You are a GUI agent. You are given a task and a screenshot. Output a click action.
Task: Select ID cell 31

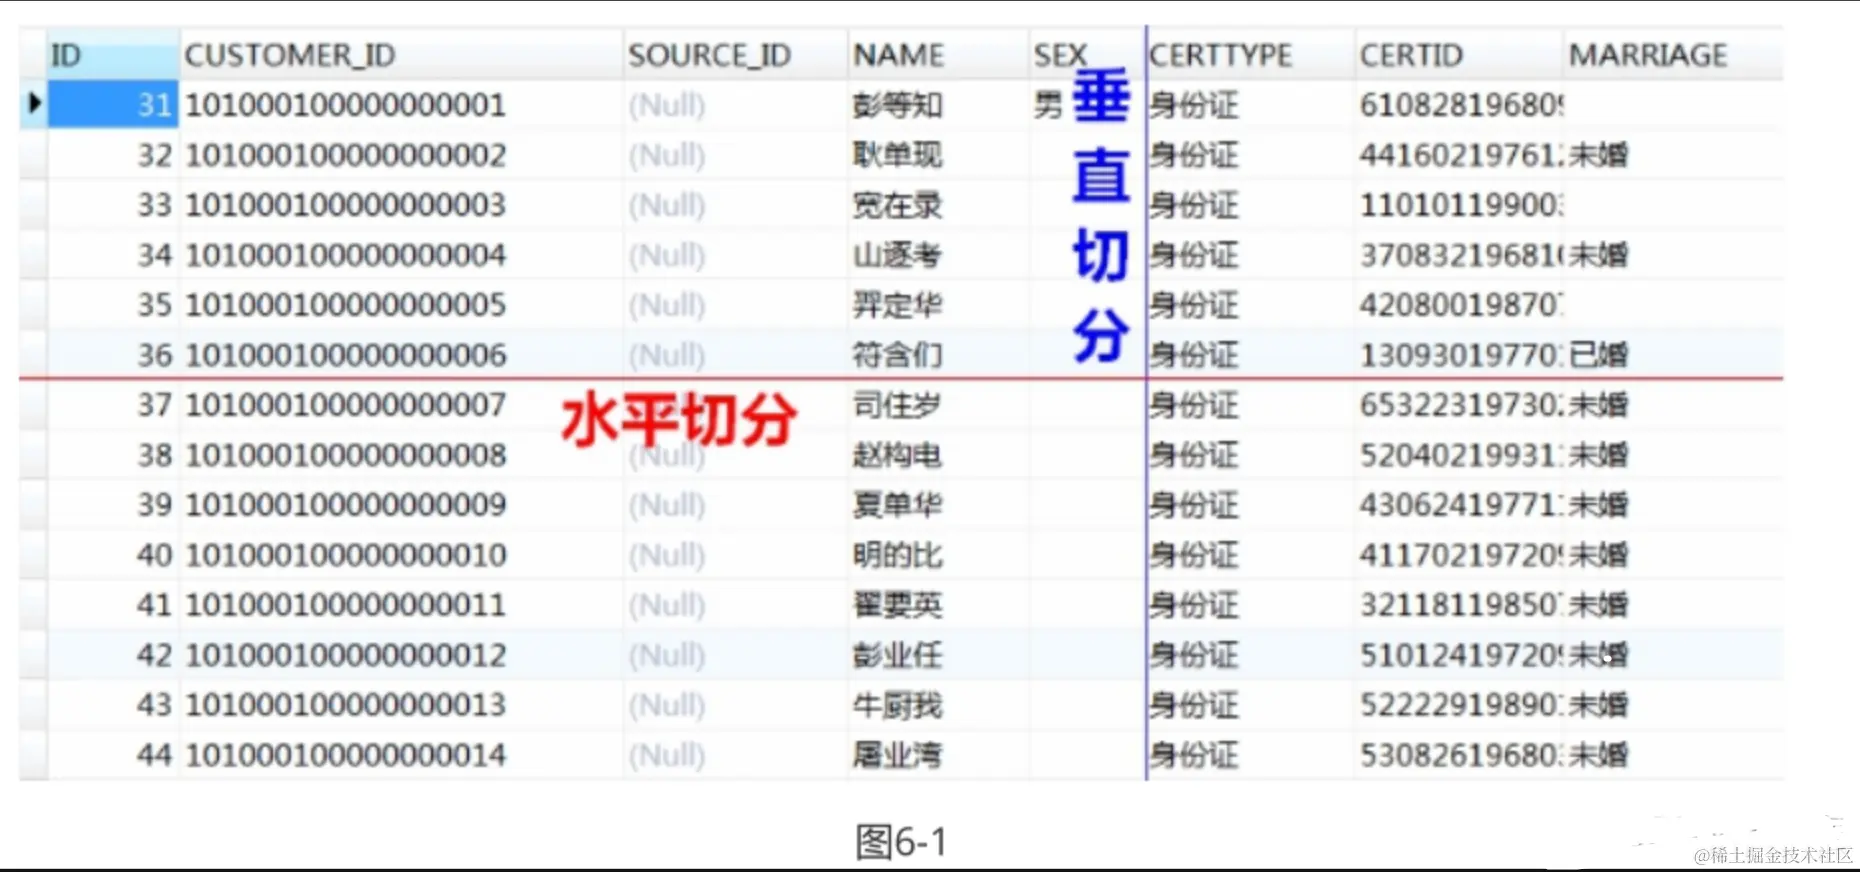click(x=113, y=105)
